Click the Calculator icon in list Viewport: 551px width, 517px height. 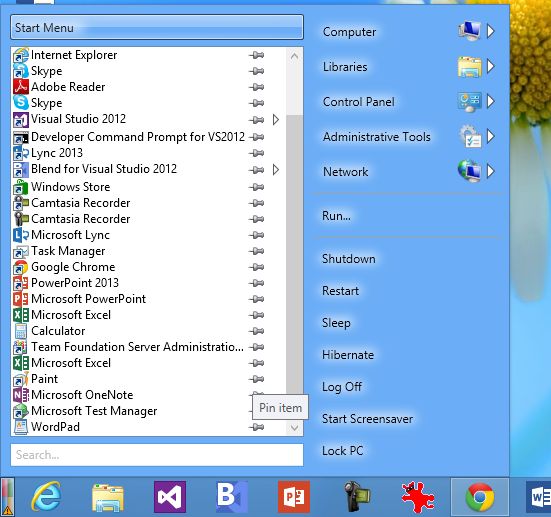[x=21, y=331]
